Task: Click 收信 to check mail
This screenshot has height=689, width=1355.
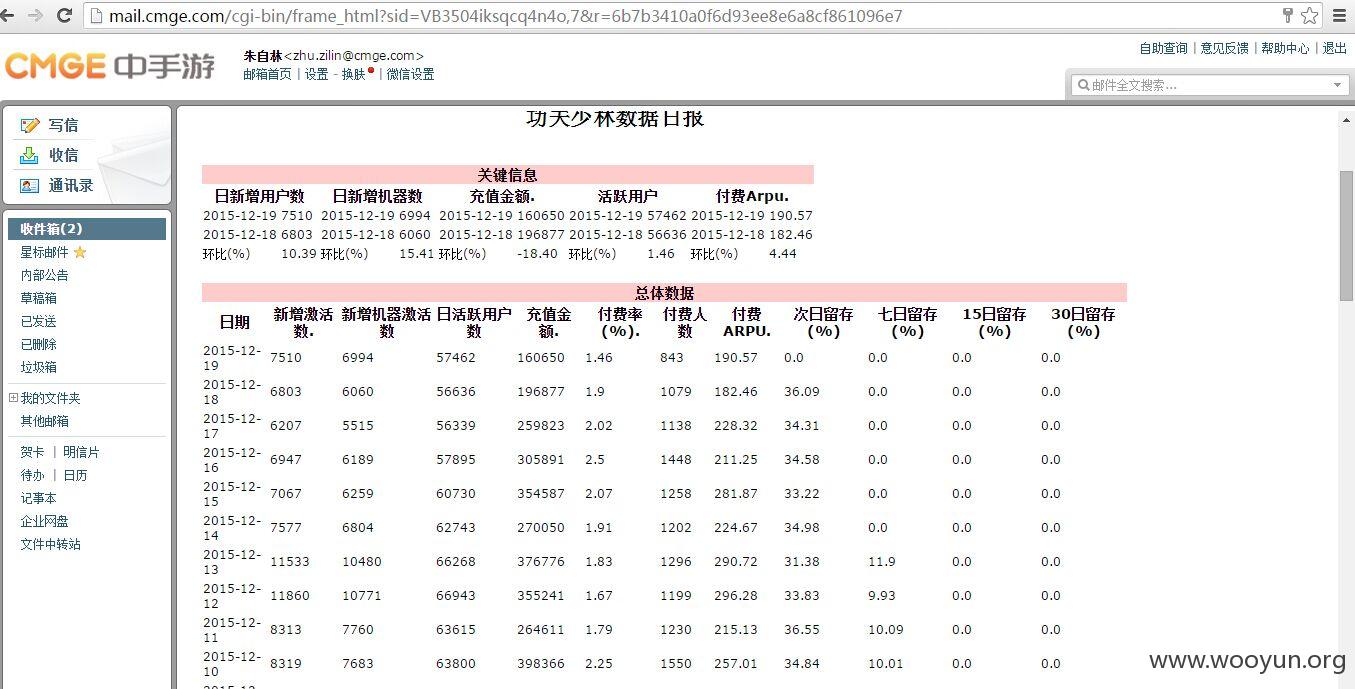Action: (x=63, y=155)
